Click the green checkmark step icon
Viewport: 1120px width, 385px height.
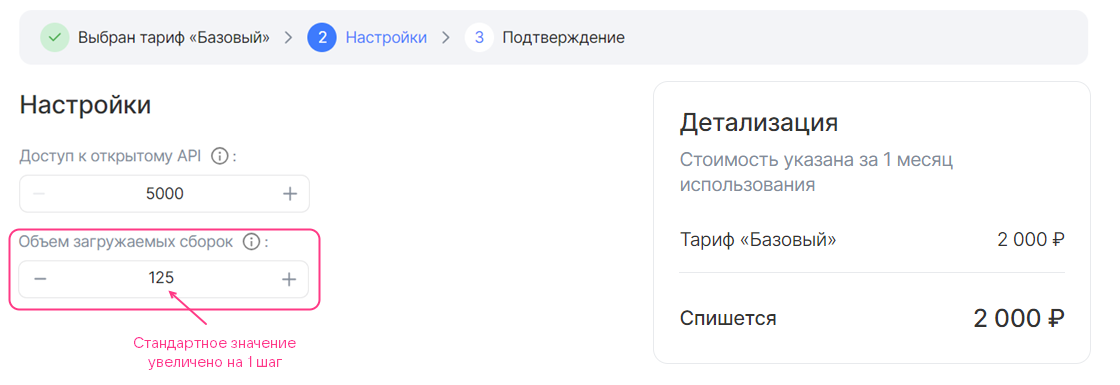pyautogui.click(x=55, y=37)
